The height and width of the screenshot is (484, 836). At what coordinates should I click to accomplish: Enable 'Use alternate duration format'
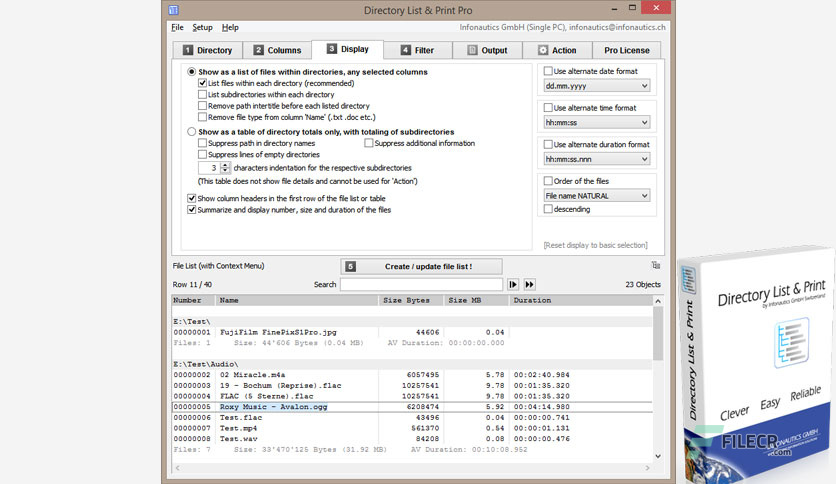click(x=548, y=144)
